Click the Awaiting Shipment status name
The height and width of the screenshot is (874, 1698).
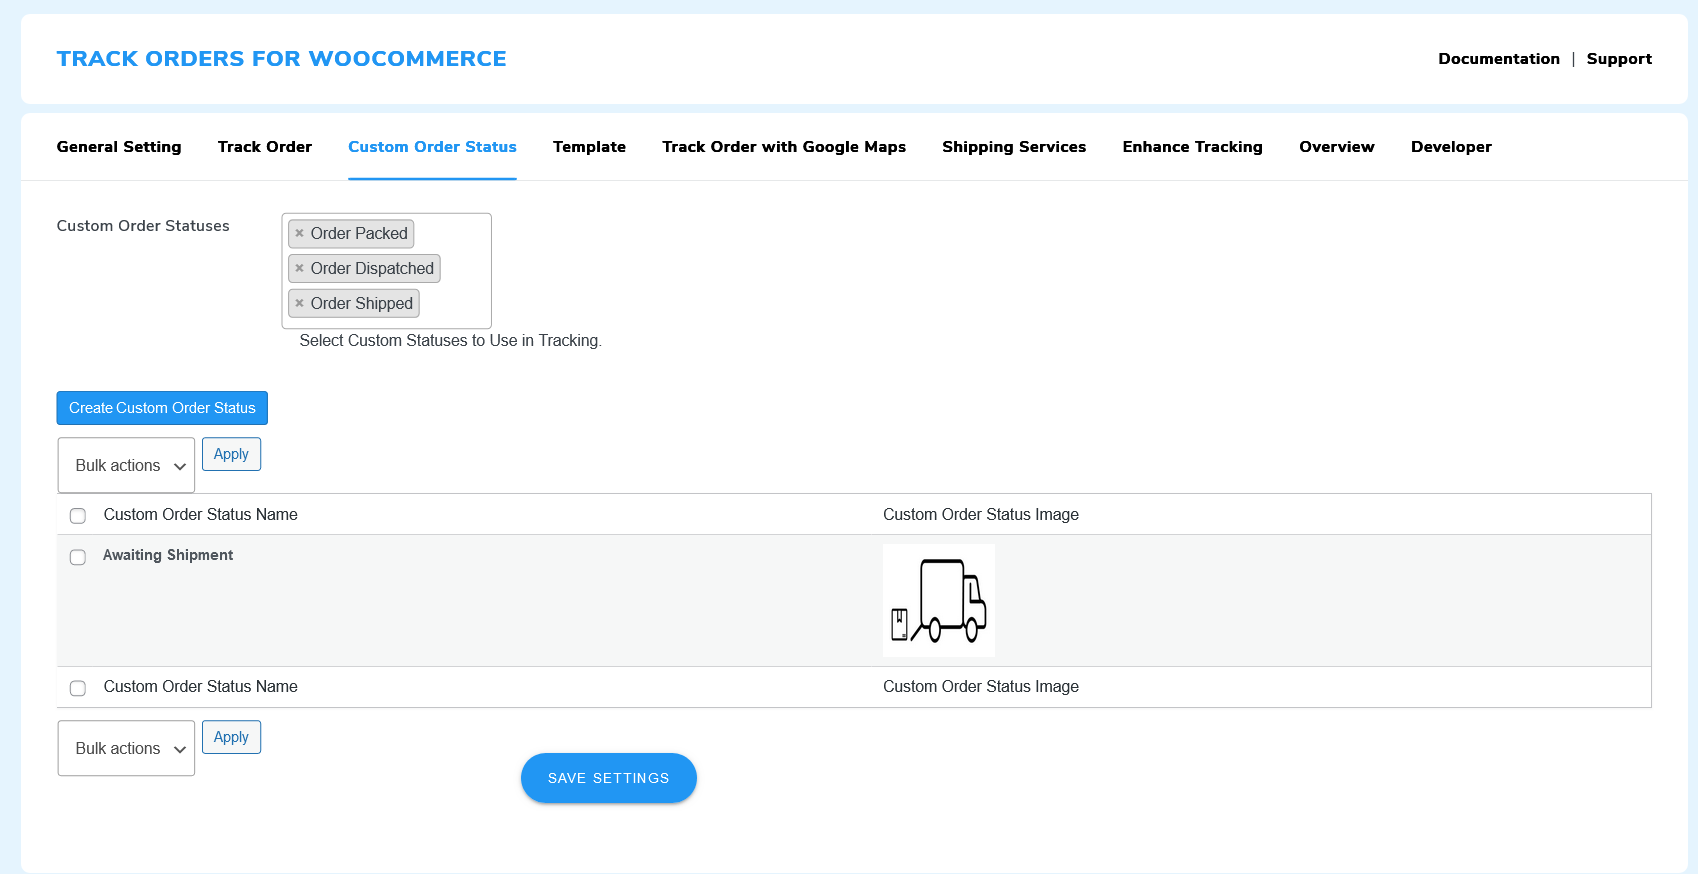click(x=168, y=555)
